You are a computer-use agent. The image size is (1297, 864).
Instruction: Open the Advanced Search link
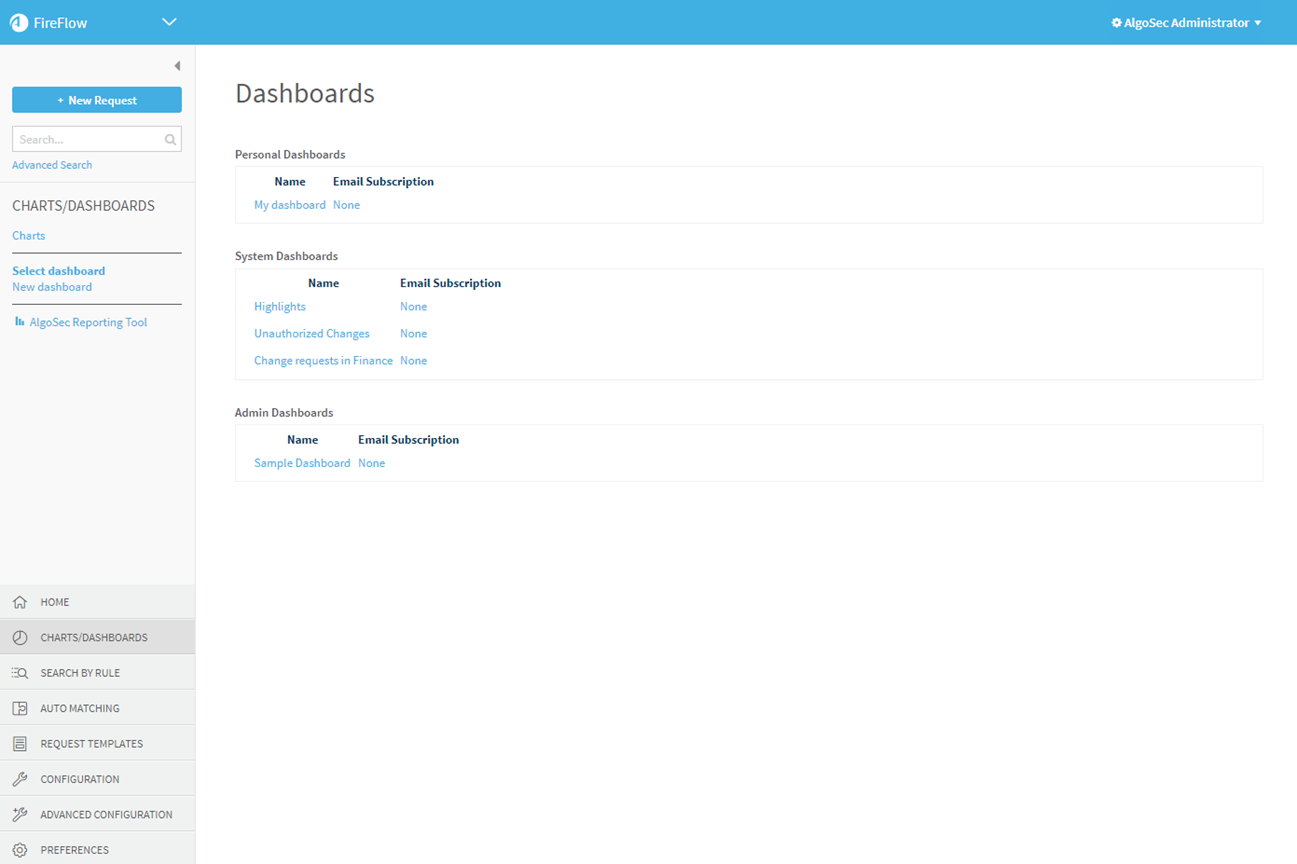[52, 165]
